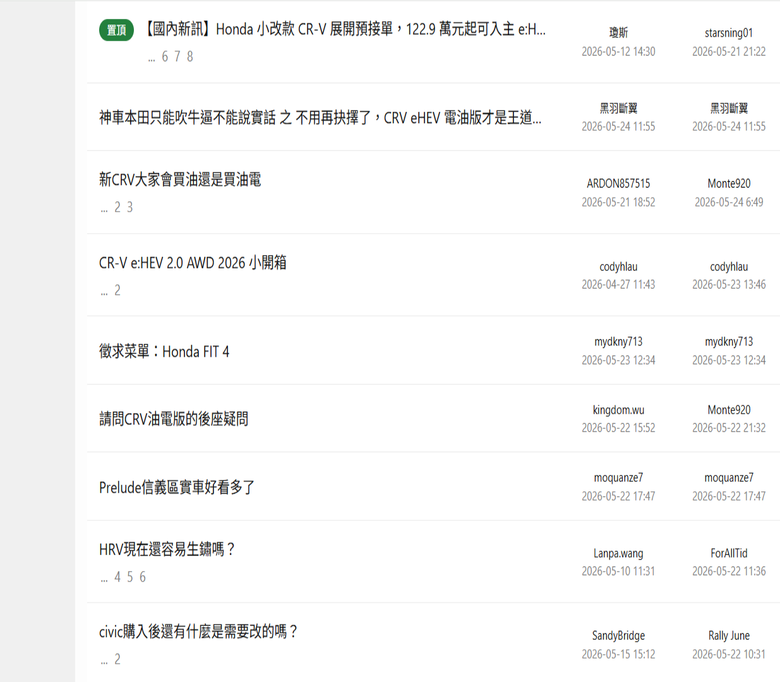Go to page 8 of the pinned CR-V thread
The width and height of the screenshot is (780, 682).
pos(190,57)
